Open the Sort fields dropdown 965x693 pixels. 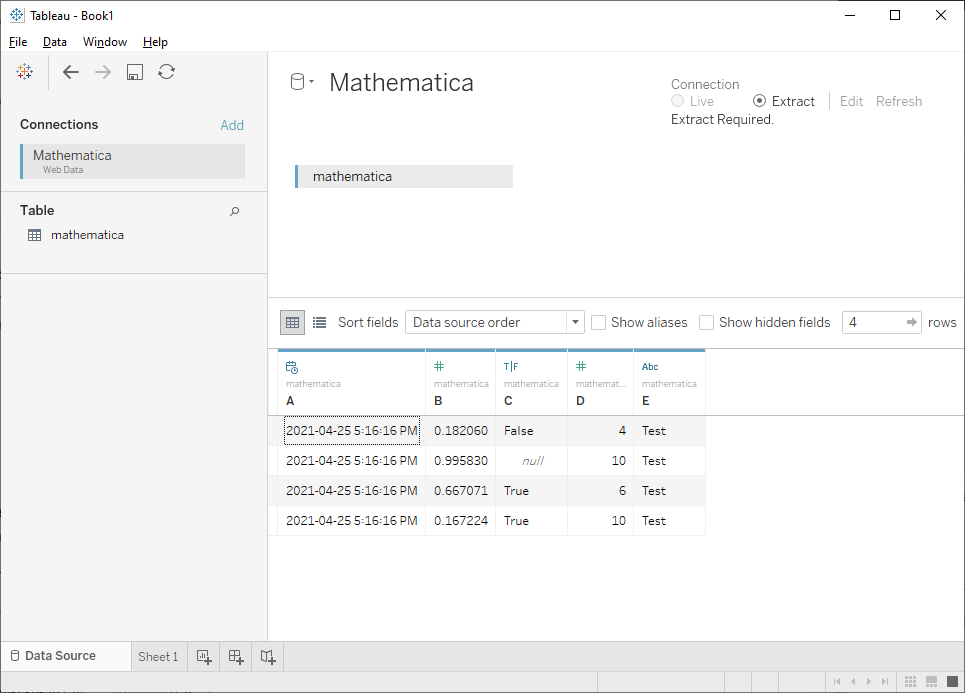(495, 322)
